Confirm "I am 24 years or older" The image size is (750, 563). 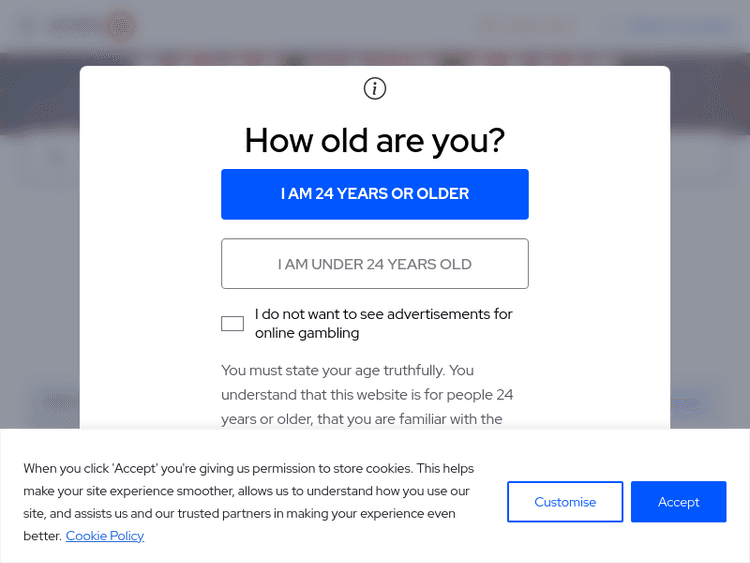point(374,194)
